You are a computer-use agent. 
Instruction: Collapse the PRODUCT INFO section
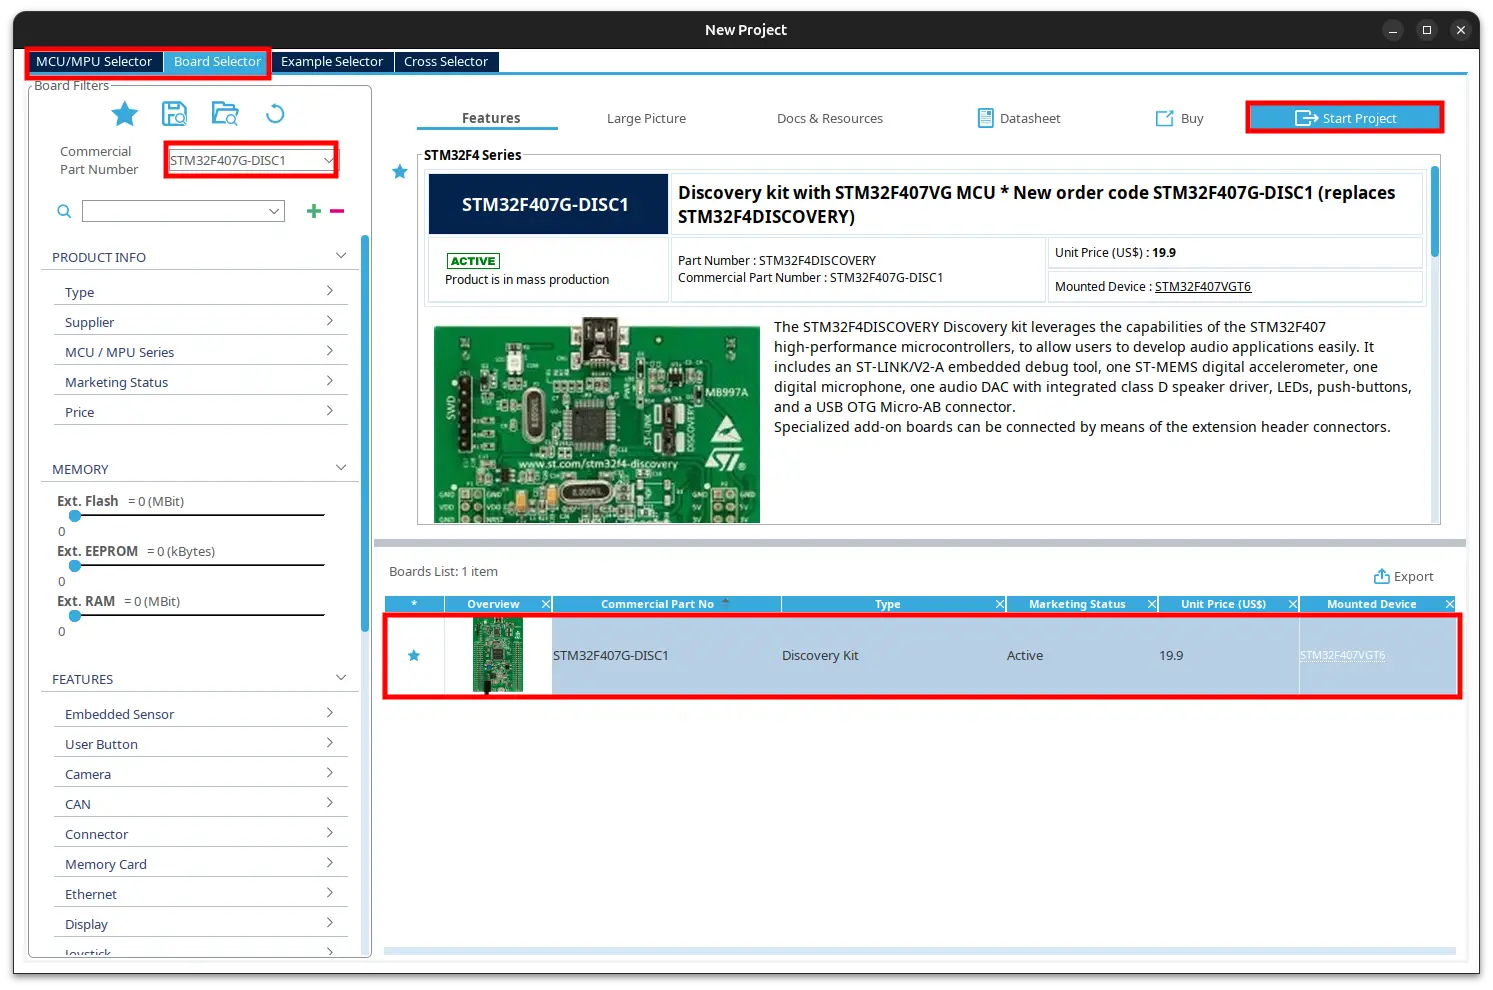coord(341,256)
